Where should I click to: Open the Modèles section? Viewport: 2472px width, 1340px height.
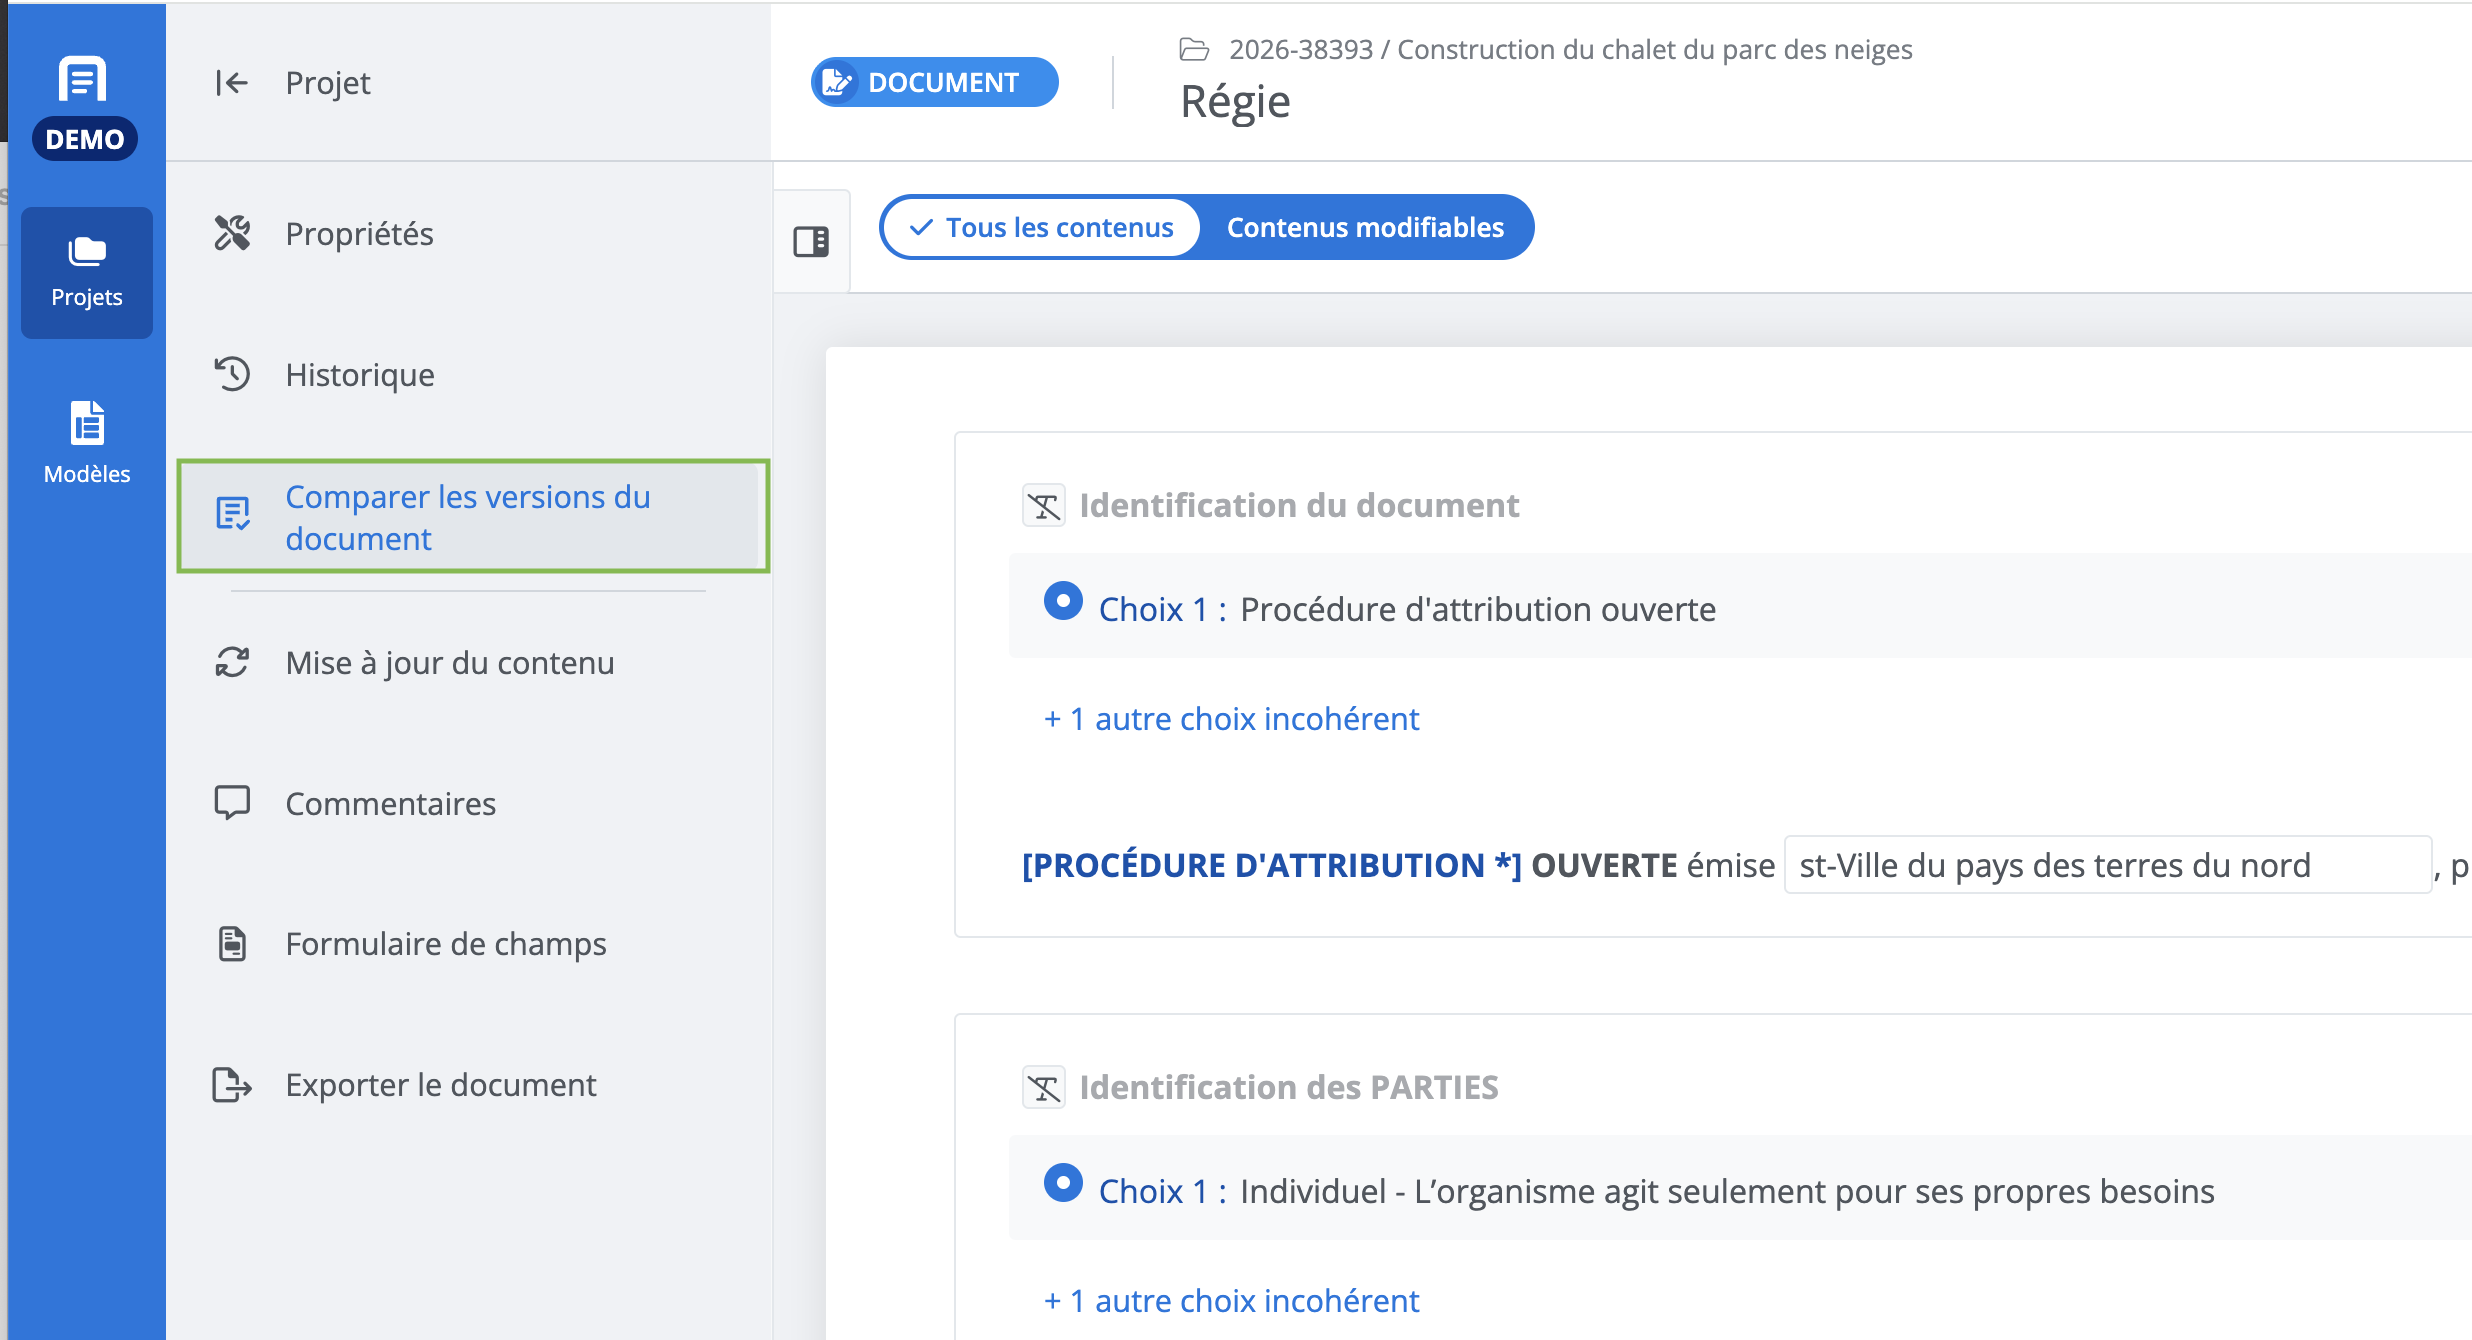[x=87, y=443]
